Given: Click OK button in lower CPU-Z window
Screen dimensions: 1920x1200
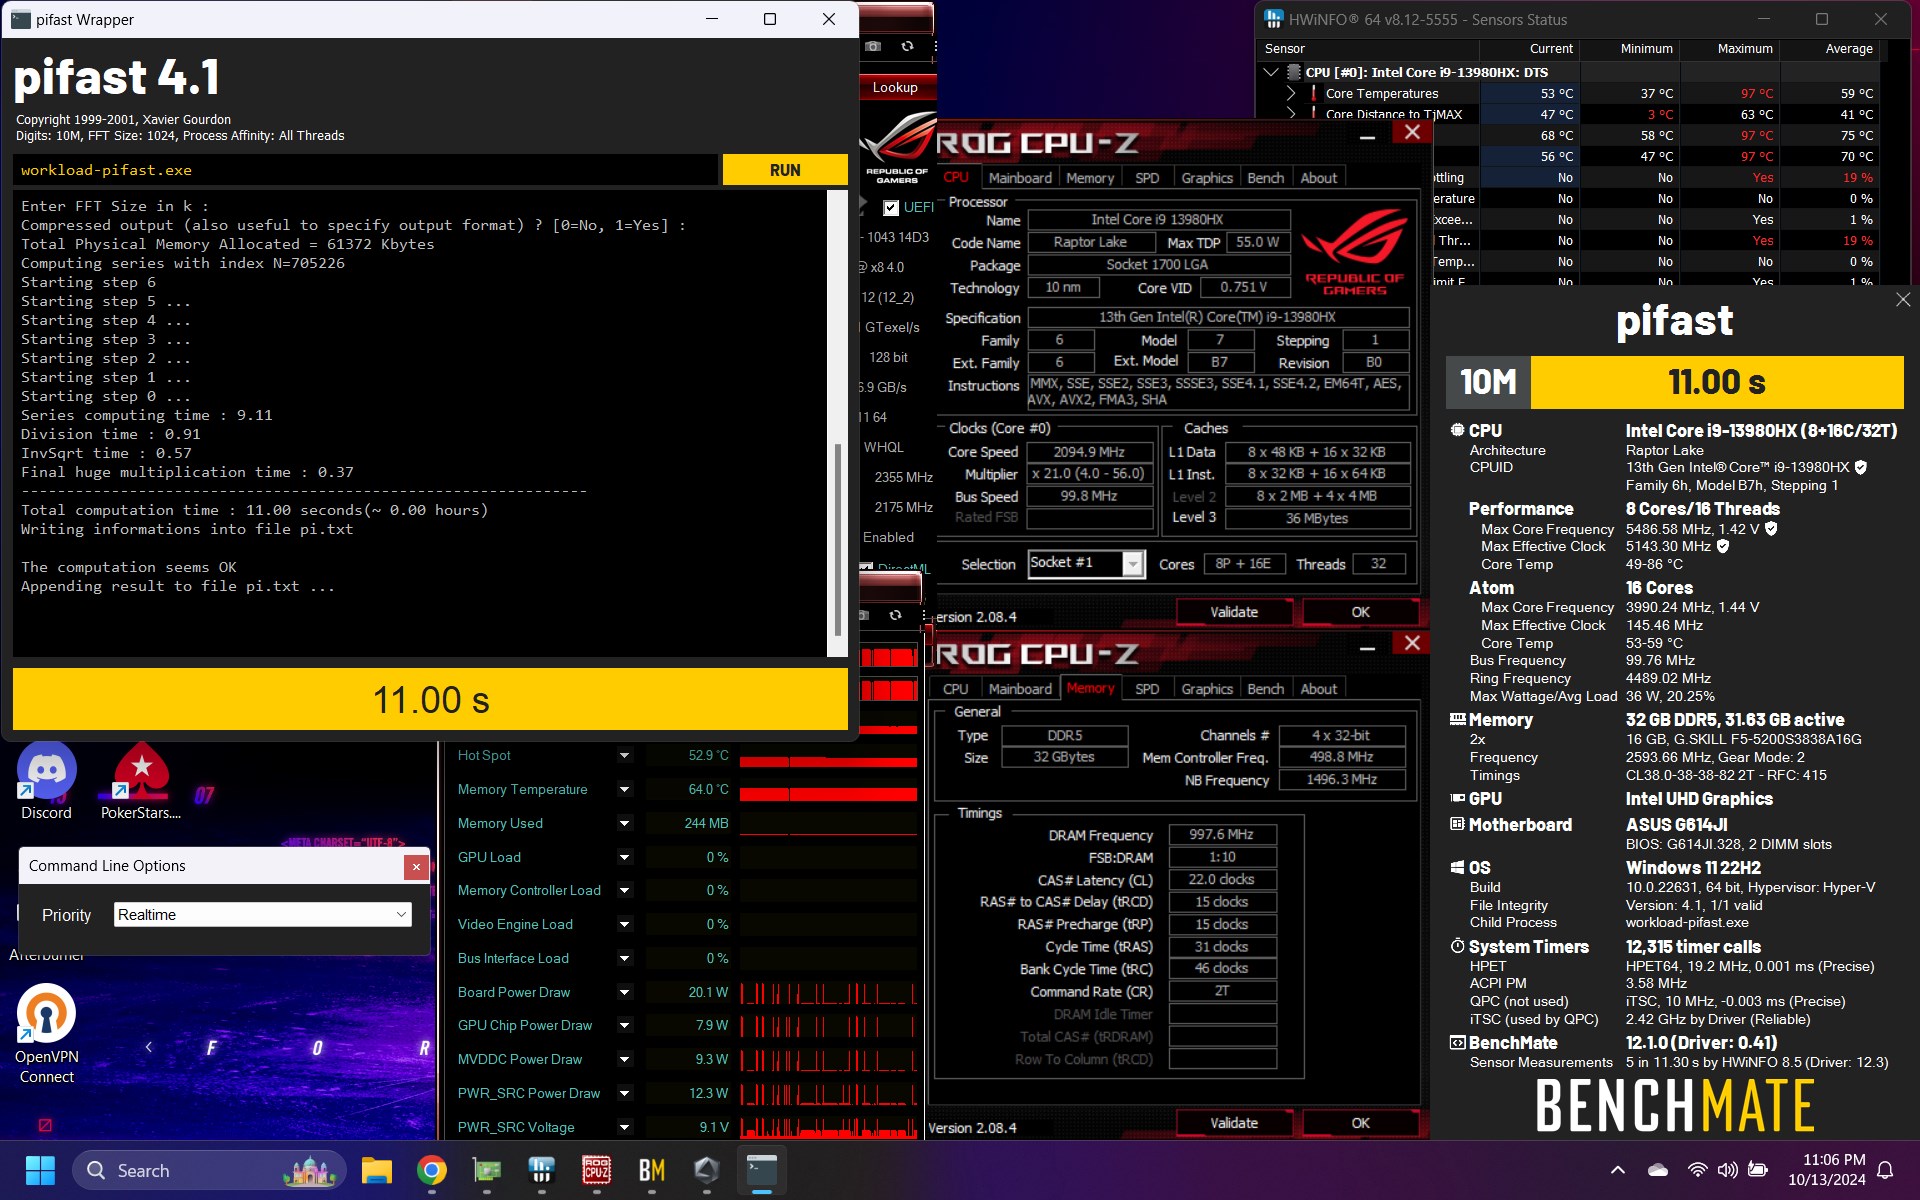Looking at the screenshot, I should pos(1360,1123).
